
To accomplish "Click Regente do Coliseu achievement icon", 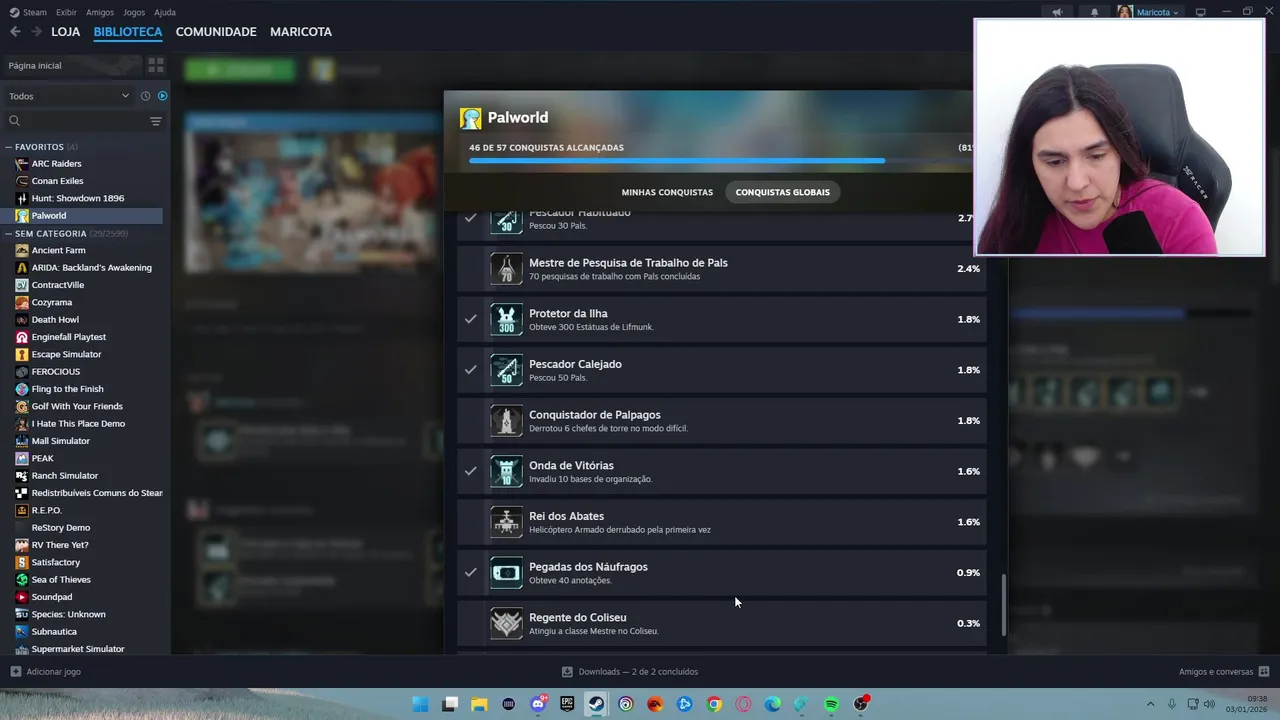I will 506,623.
